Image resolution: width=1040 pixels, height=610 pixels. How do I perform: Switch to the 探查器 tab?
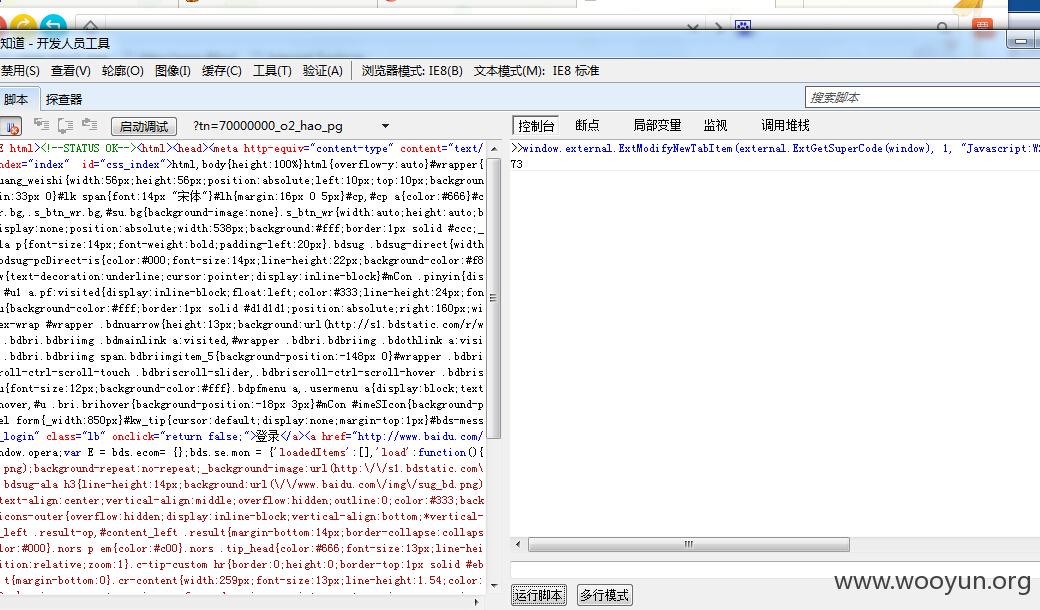(64, 99)
